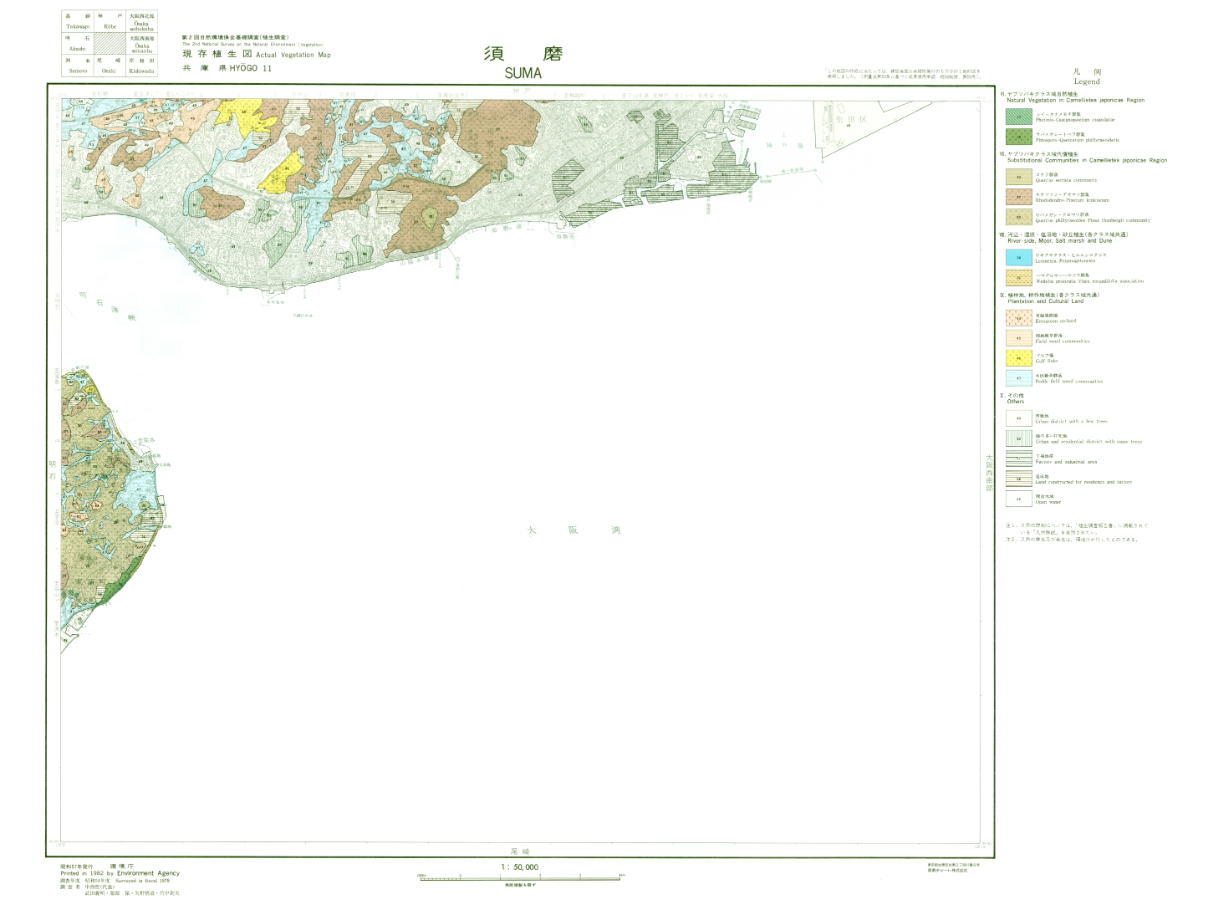The height and width of the screenshot is (898, 1219).
Task: Click the scale bar below the map
Action: 519,878
